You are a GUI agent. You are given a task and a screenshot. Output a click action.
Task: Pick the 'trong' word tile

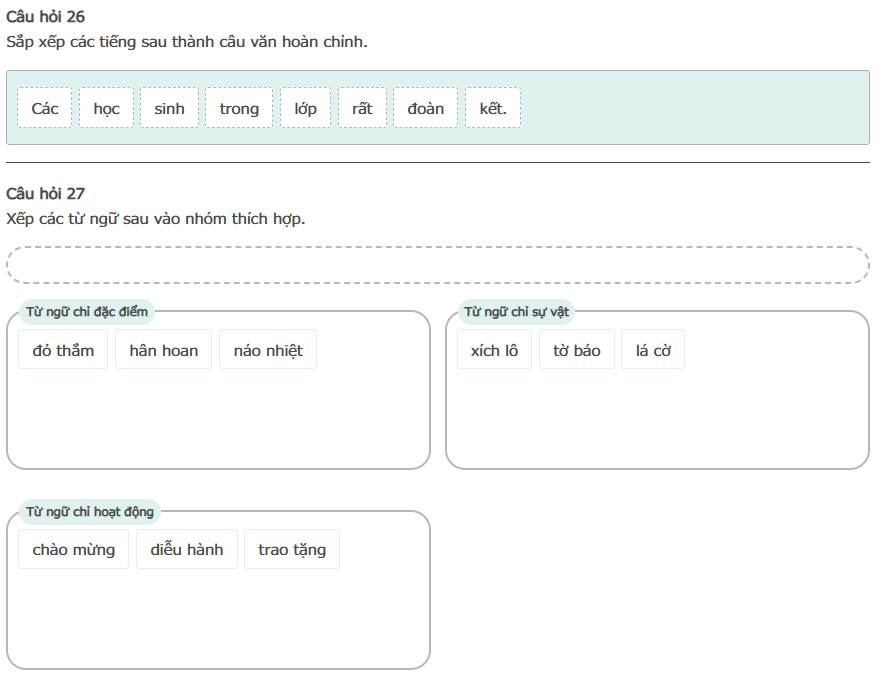click(239, 108)
